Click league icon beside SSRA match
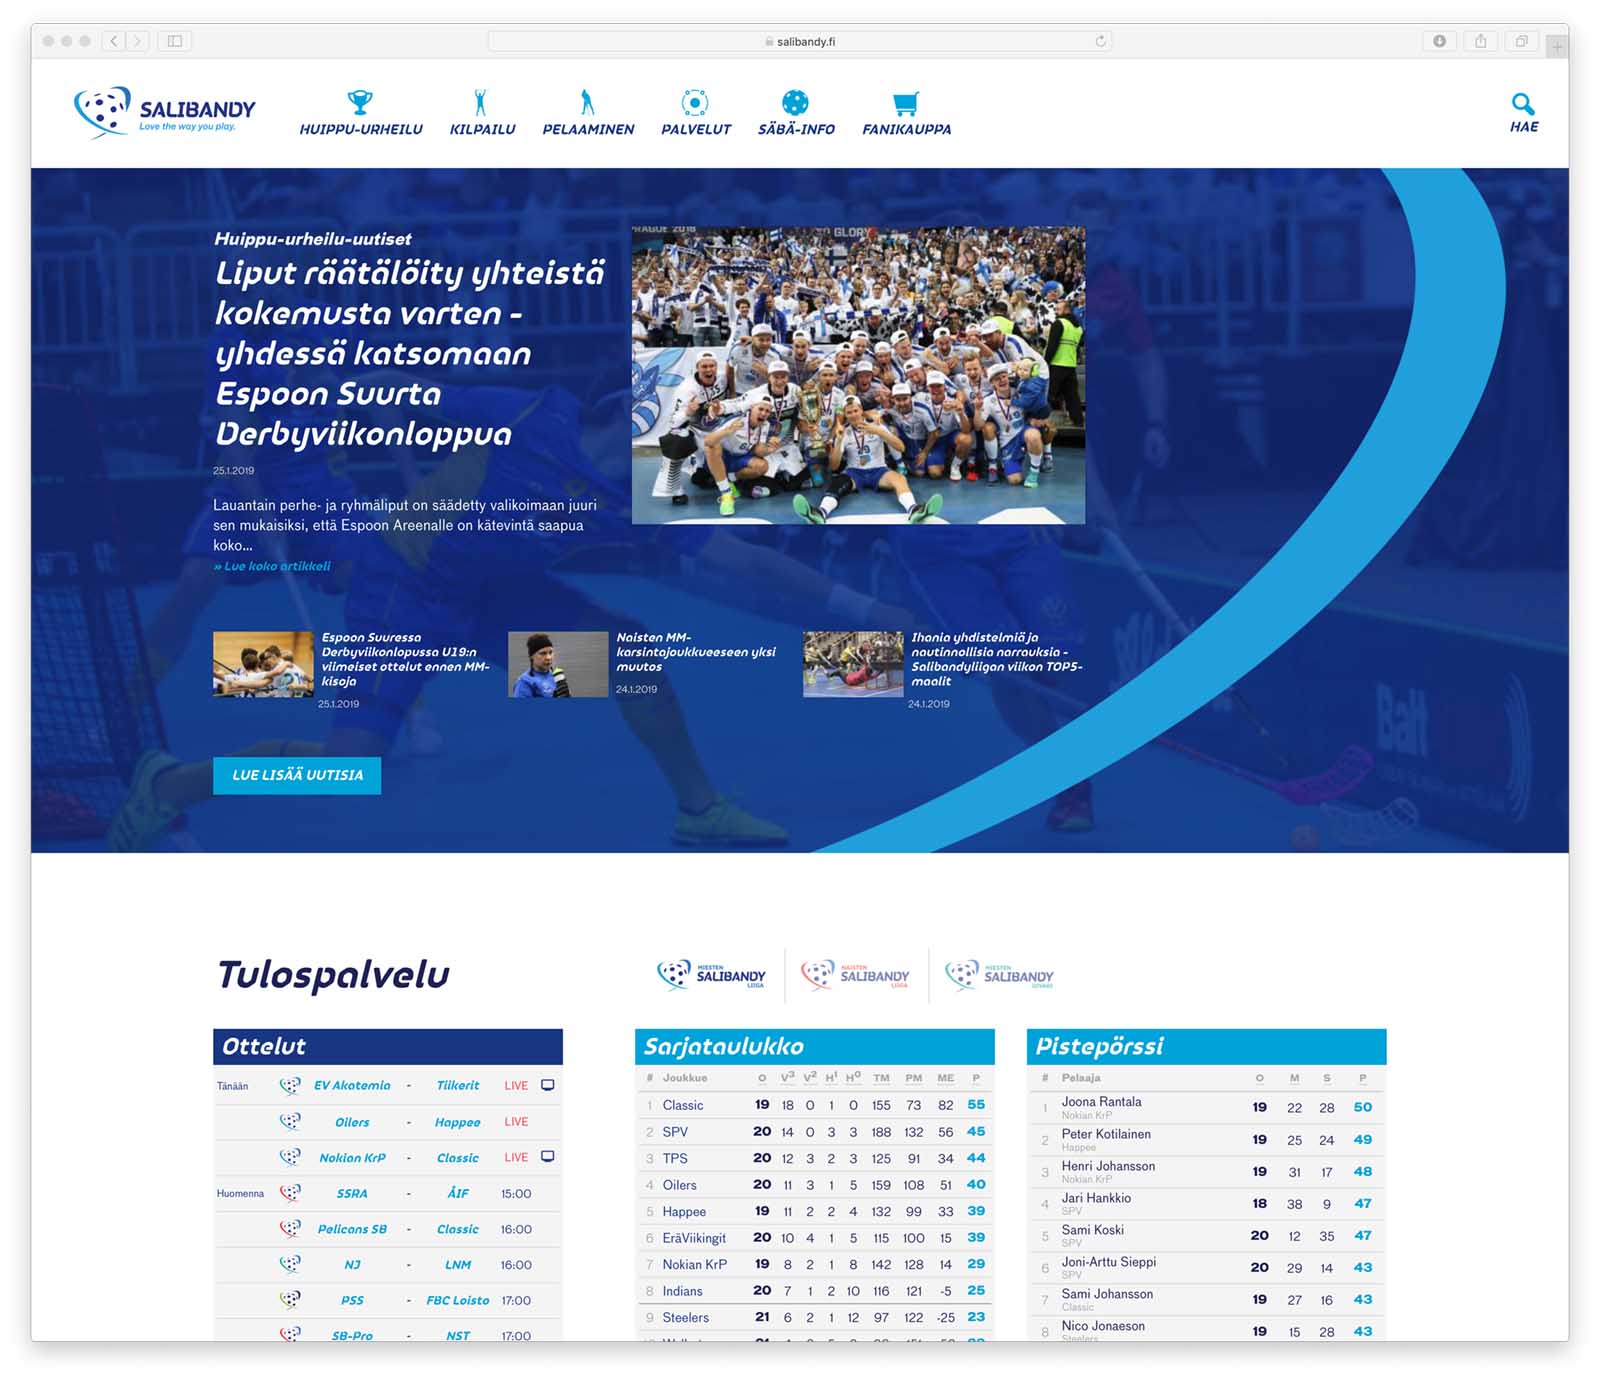 coord(290,1193)
